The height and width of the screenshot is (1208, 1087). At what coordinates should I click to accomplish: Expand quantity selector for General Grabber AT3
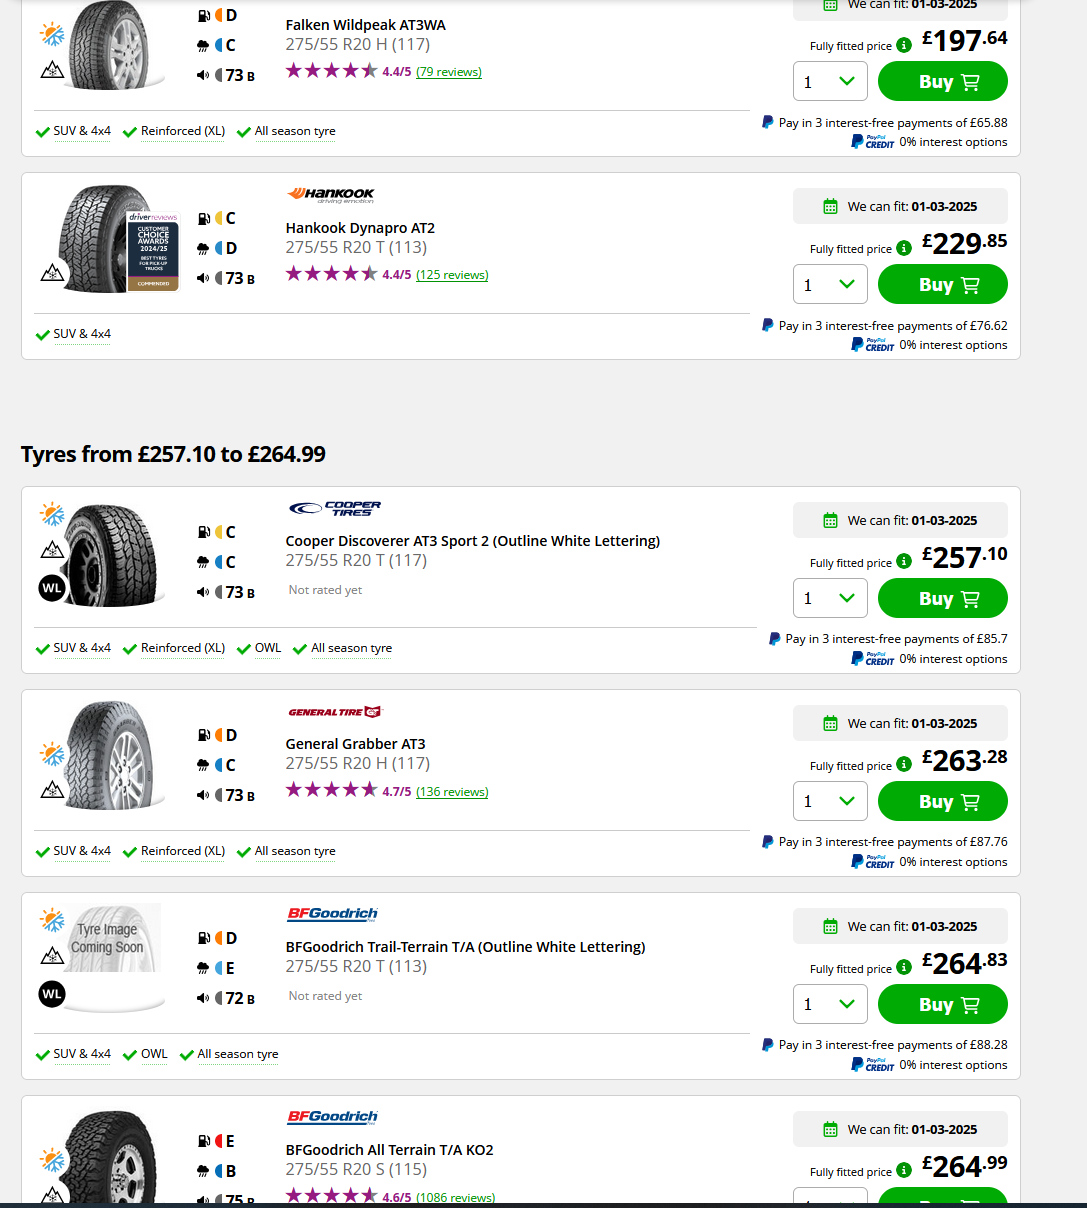point(830,801)
